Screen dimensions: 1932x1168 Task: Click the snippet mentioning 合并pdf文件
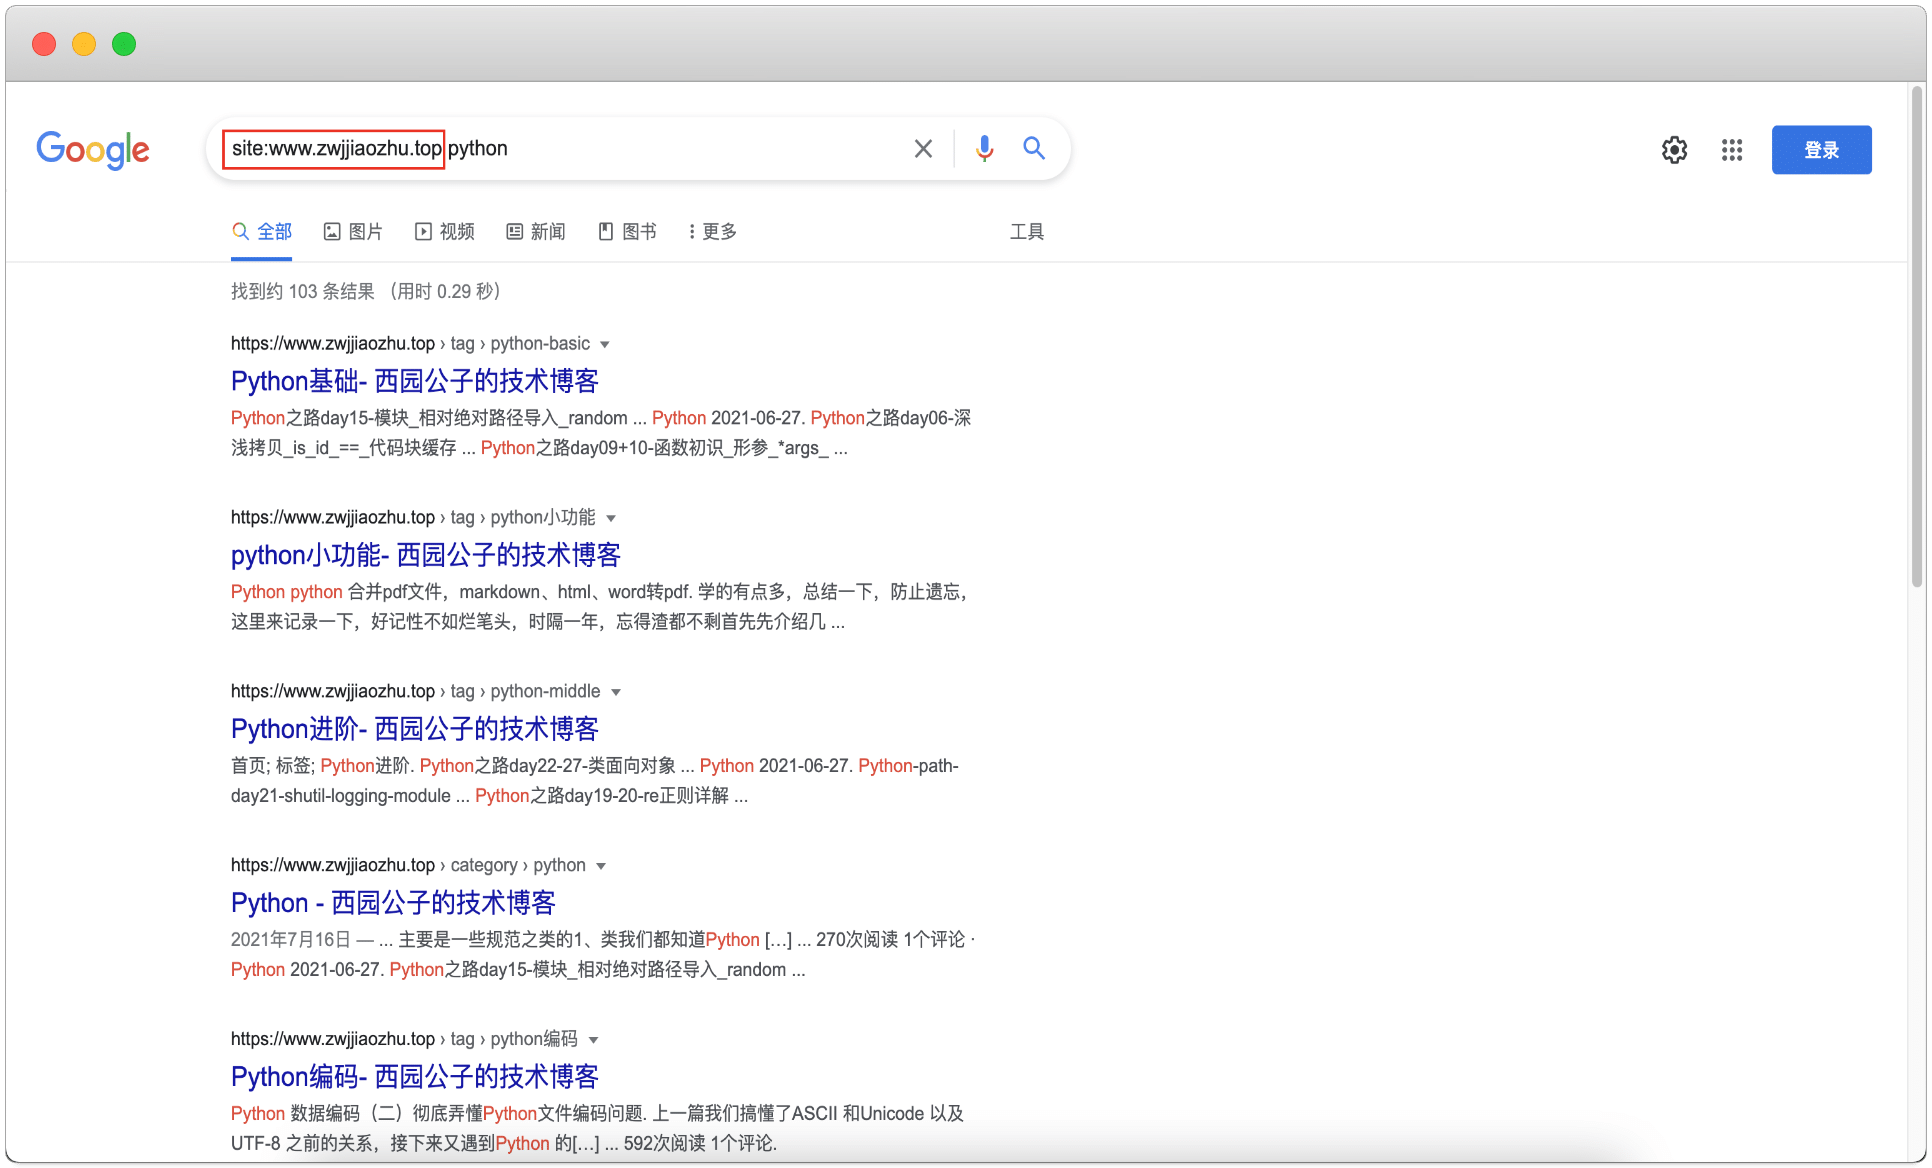pyautogui.click(x=601, y=607)
